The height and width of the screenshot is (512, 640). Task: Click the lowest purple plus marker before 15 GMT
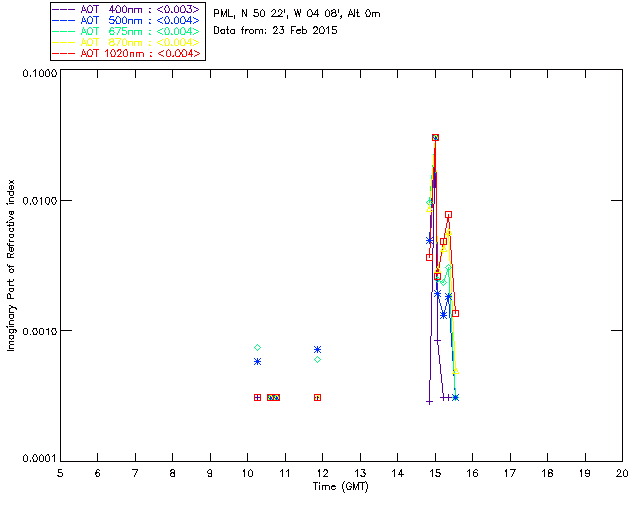[x=429, y=402]
